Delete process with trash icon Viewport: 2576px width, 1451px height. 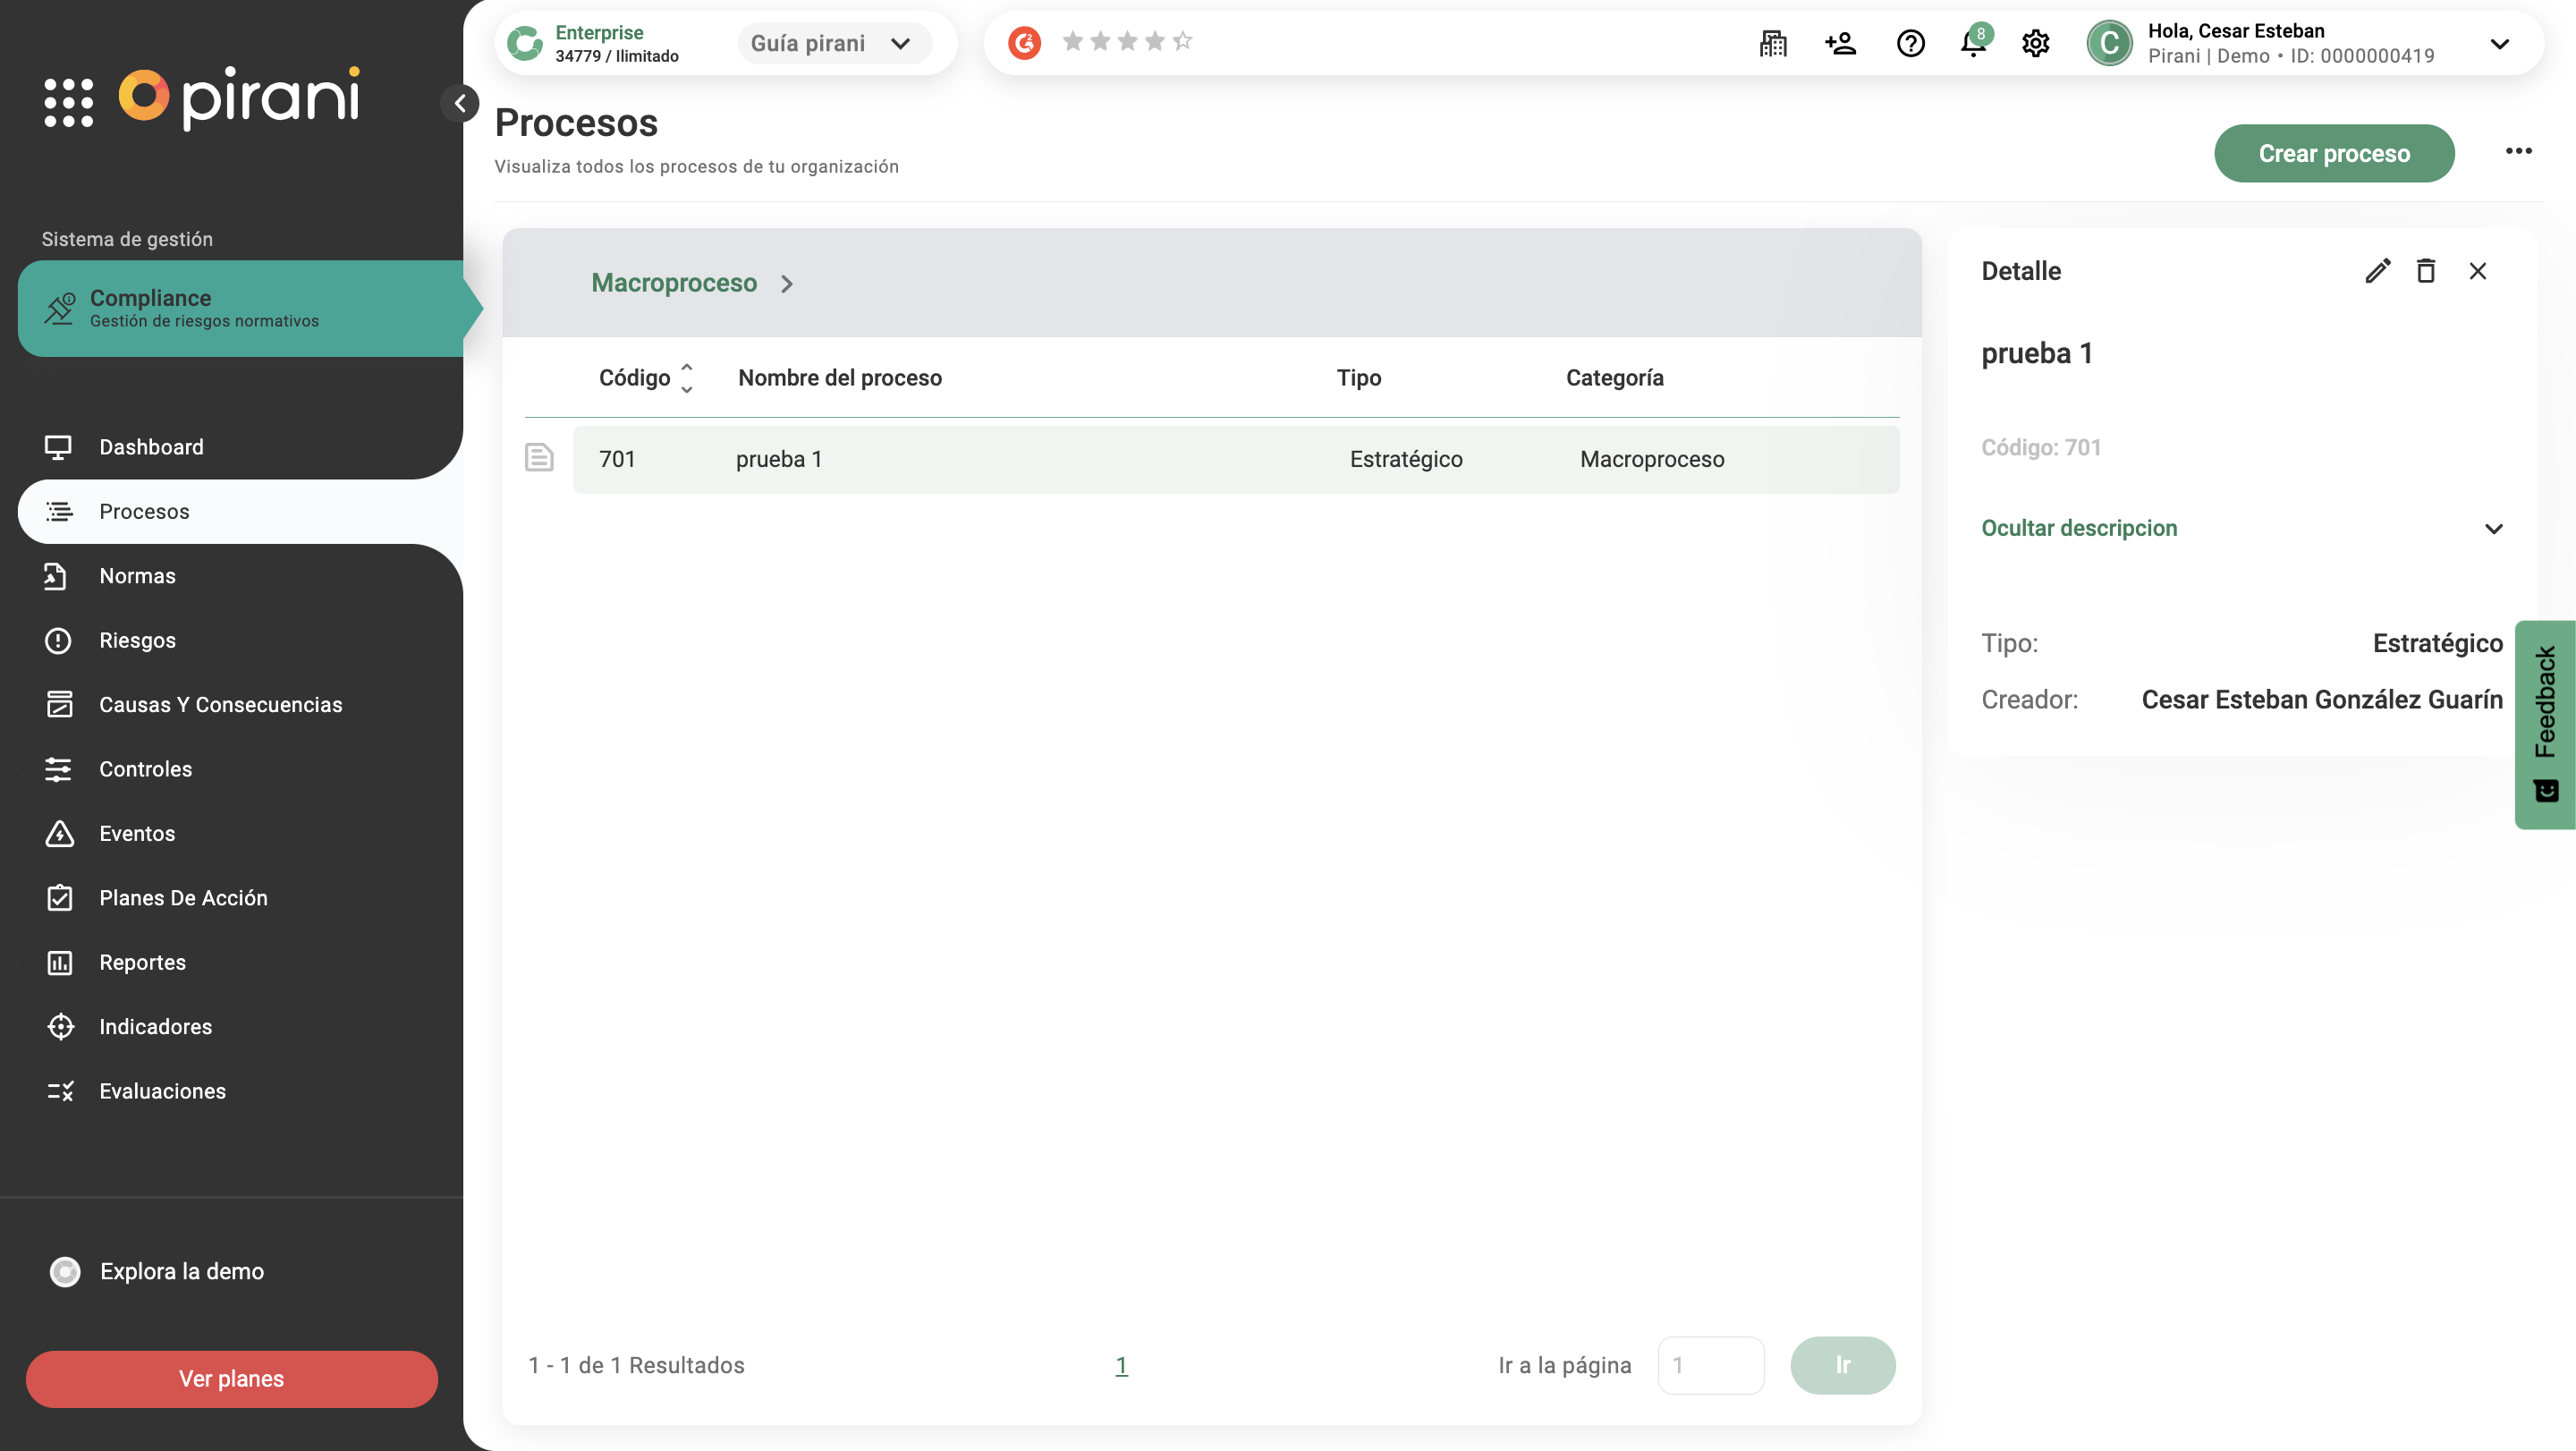click(x=2425, y=271)
